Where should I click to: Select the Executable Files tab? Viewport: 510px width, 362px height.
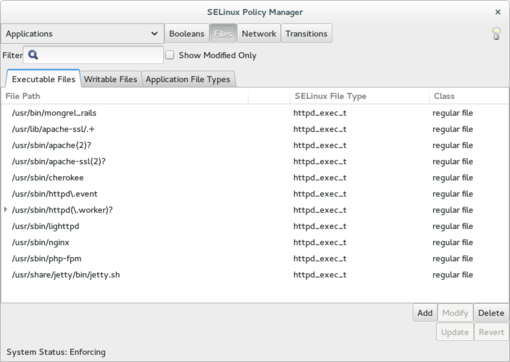(43, 79)
